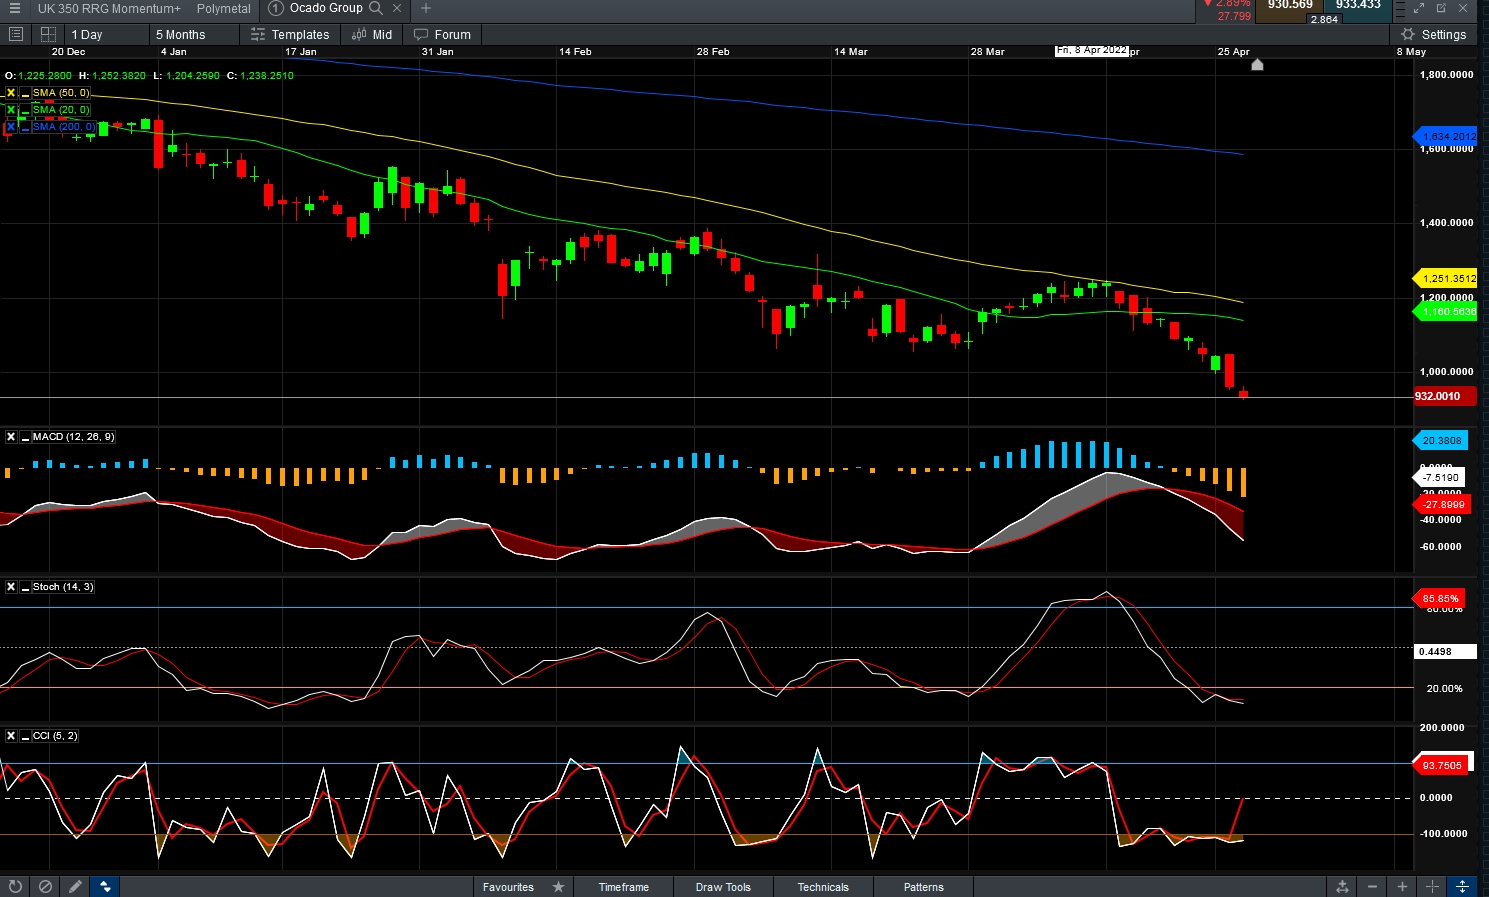Open the hamburger menu at top-left
Viewport: 1489px width, 897px height.
point(15,8)
